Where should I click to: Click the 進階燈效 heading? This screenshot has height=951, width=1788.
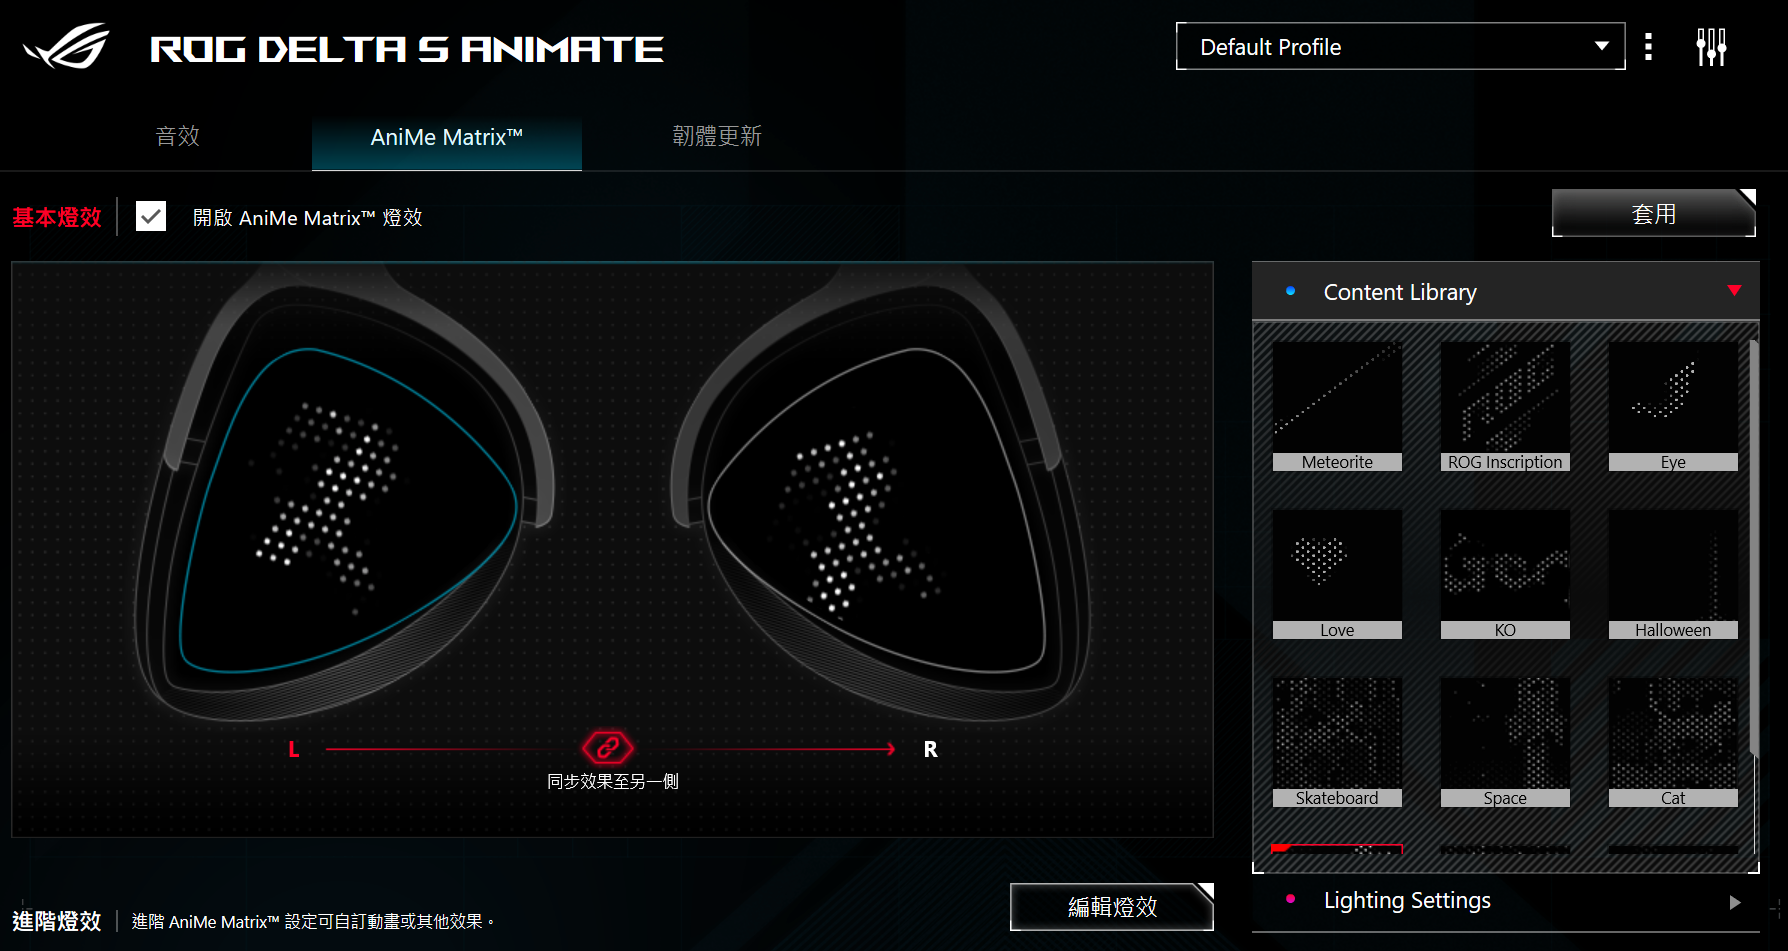tap(57, 921)
